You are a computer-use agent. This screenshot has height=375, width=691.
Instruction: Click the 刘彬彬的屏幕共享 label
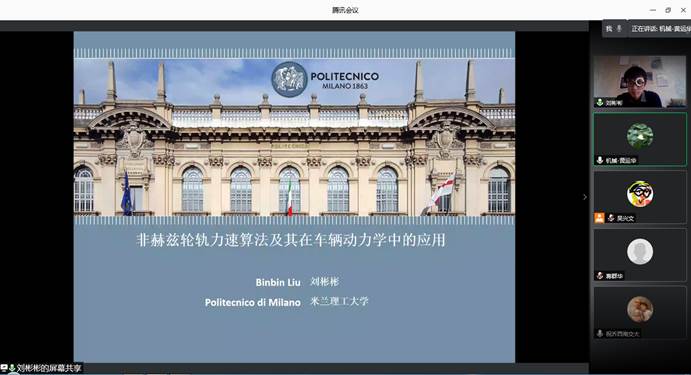click(49, 368)
